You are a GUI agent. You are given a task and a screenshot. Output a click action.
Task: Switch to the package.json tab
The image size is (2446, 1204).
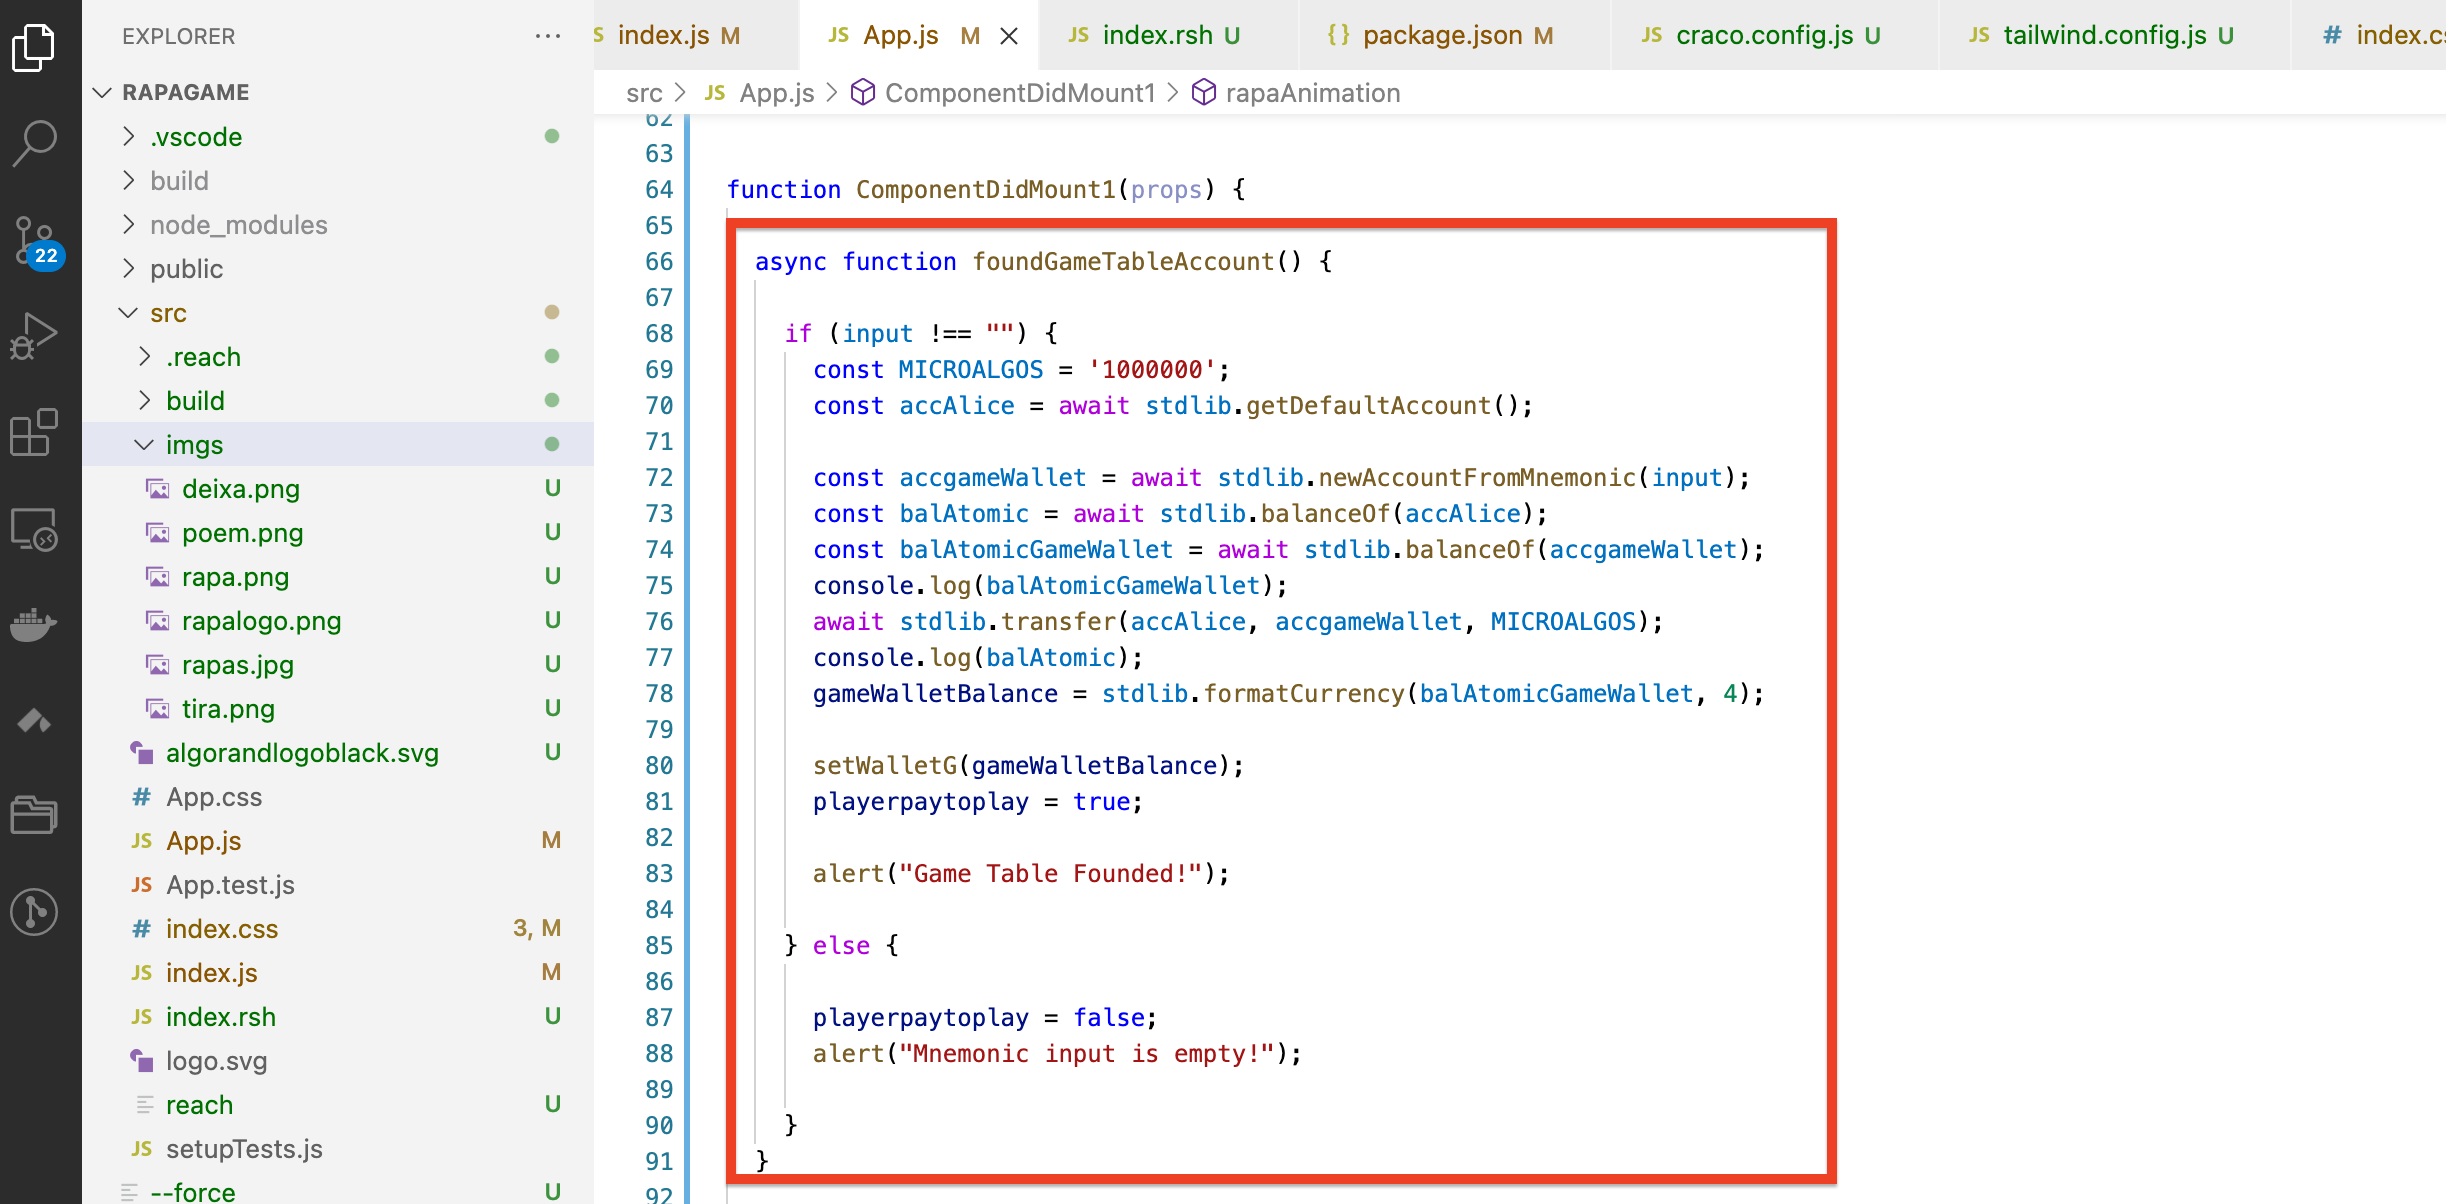tap(1442, 36)
